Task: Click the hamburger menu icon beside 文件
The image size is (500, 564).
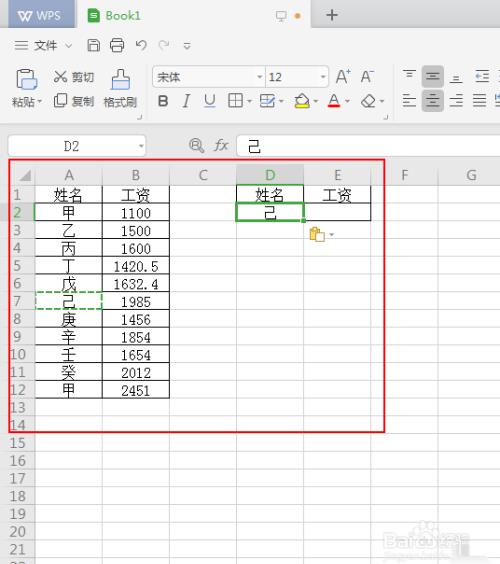Action: [21, 45]
